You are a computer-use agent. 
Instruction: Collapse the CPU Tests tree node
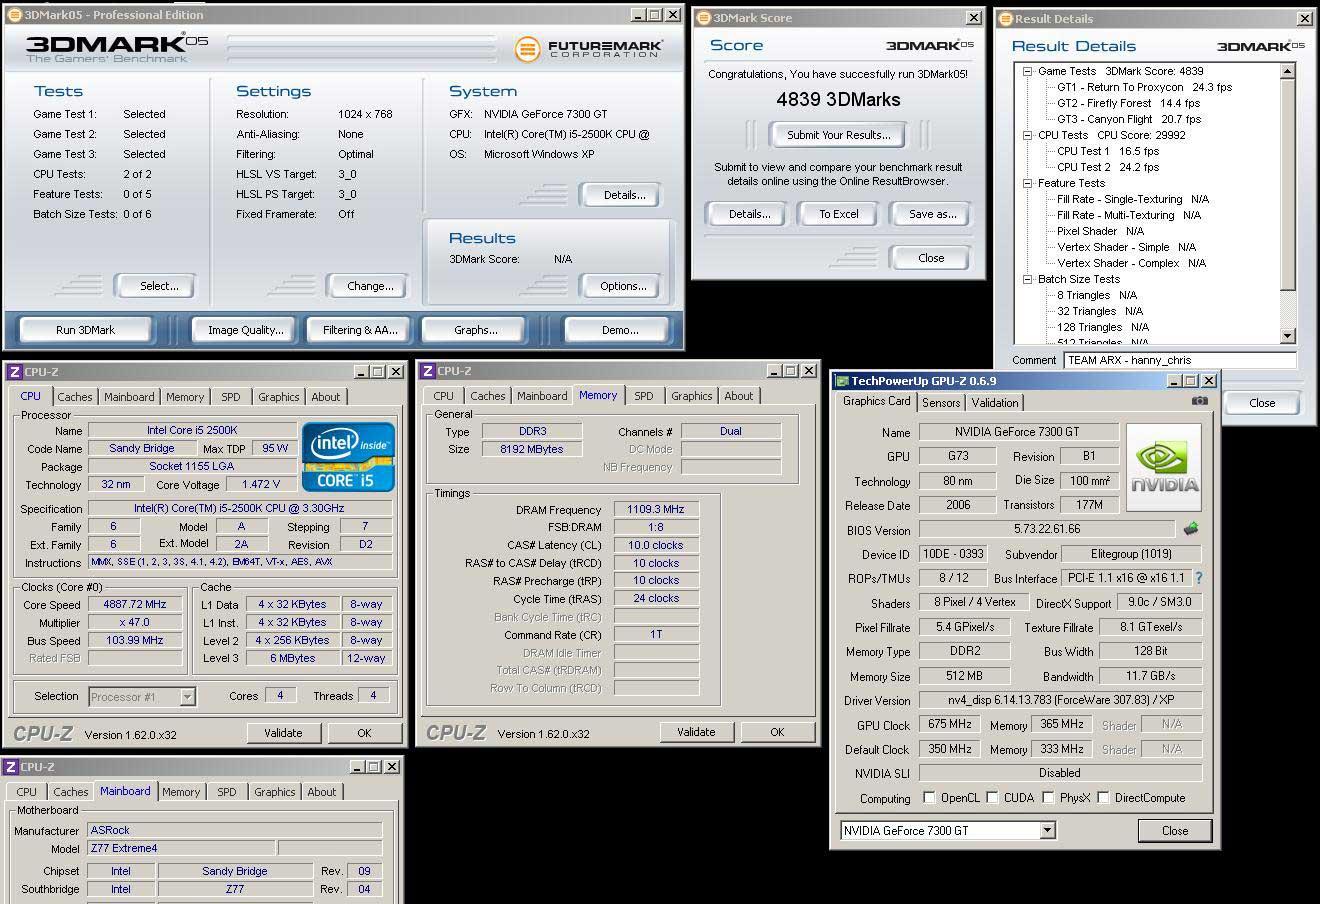point(1027,135)
